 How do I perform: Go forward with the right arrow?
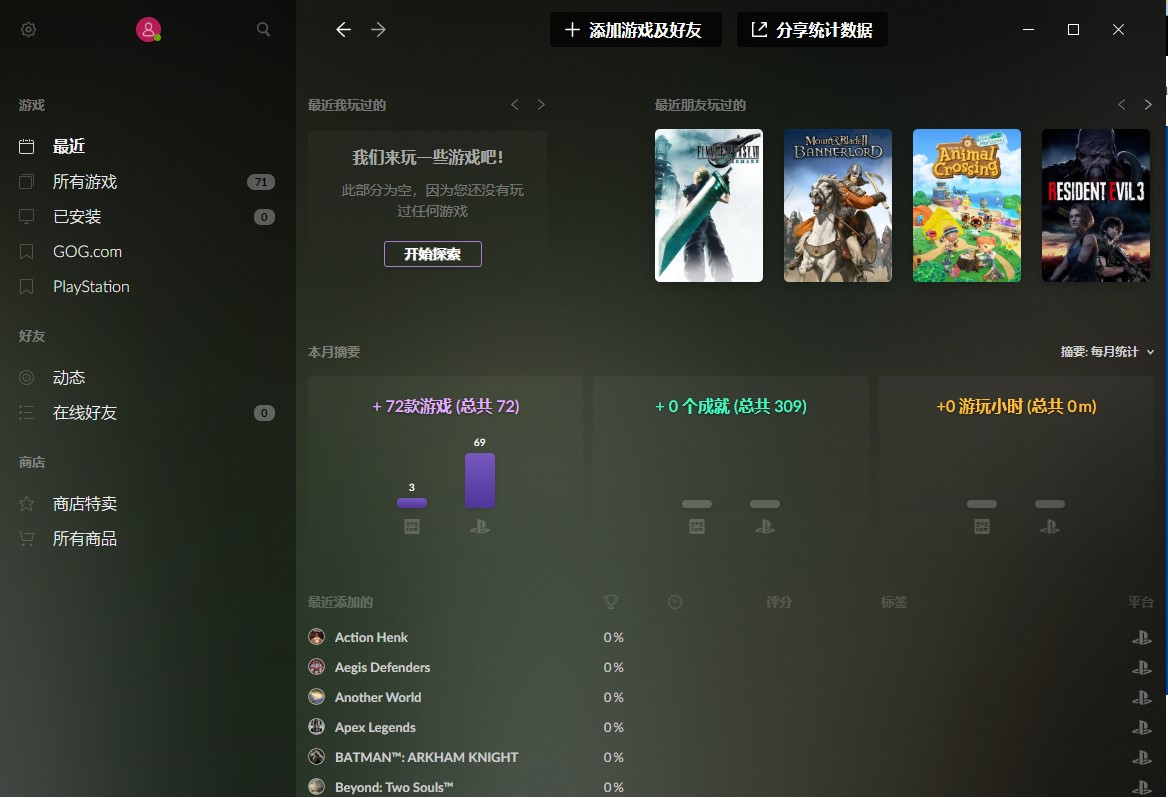378,30
